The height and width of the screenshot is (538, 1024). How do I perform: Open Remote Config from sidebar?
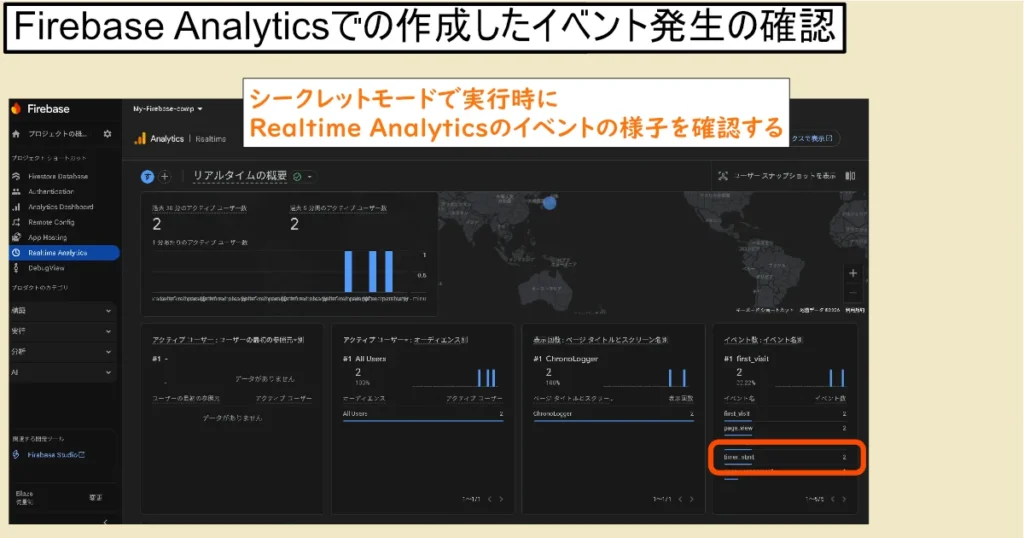[52, 222]
